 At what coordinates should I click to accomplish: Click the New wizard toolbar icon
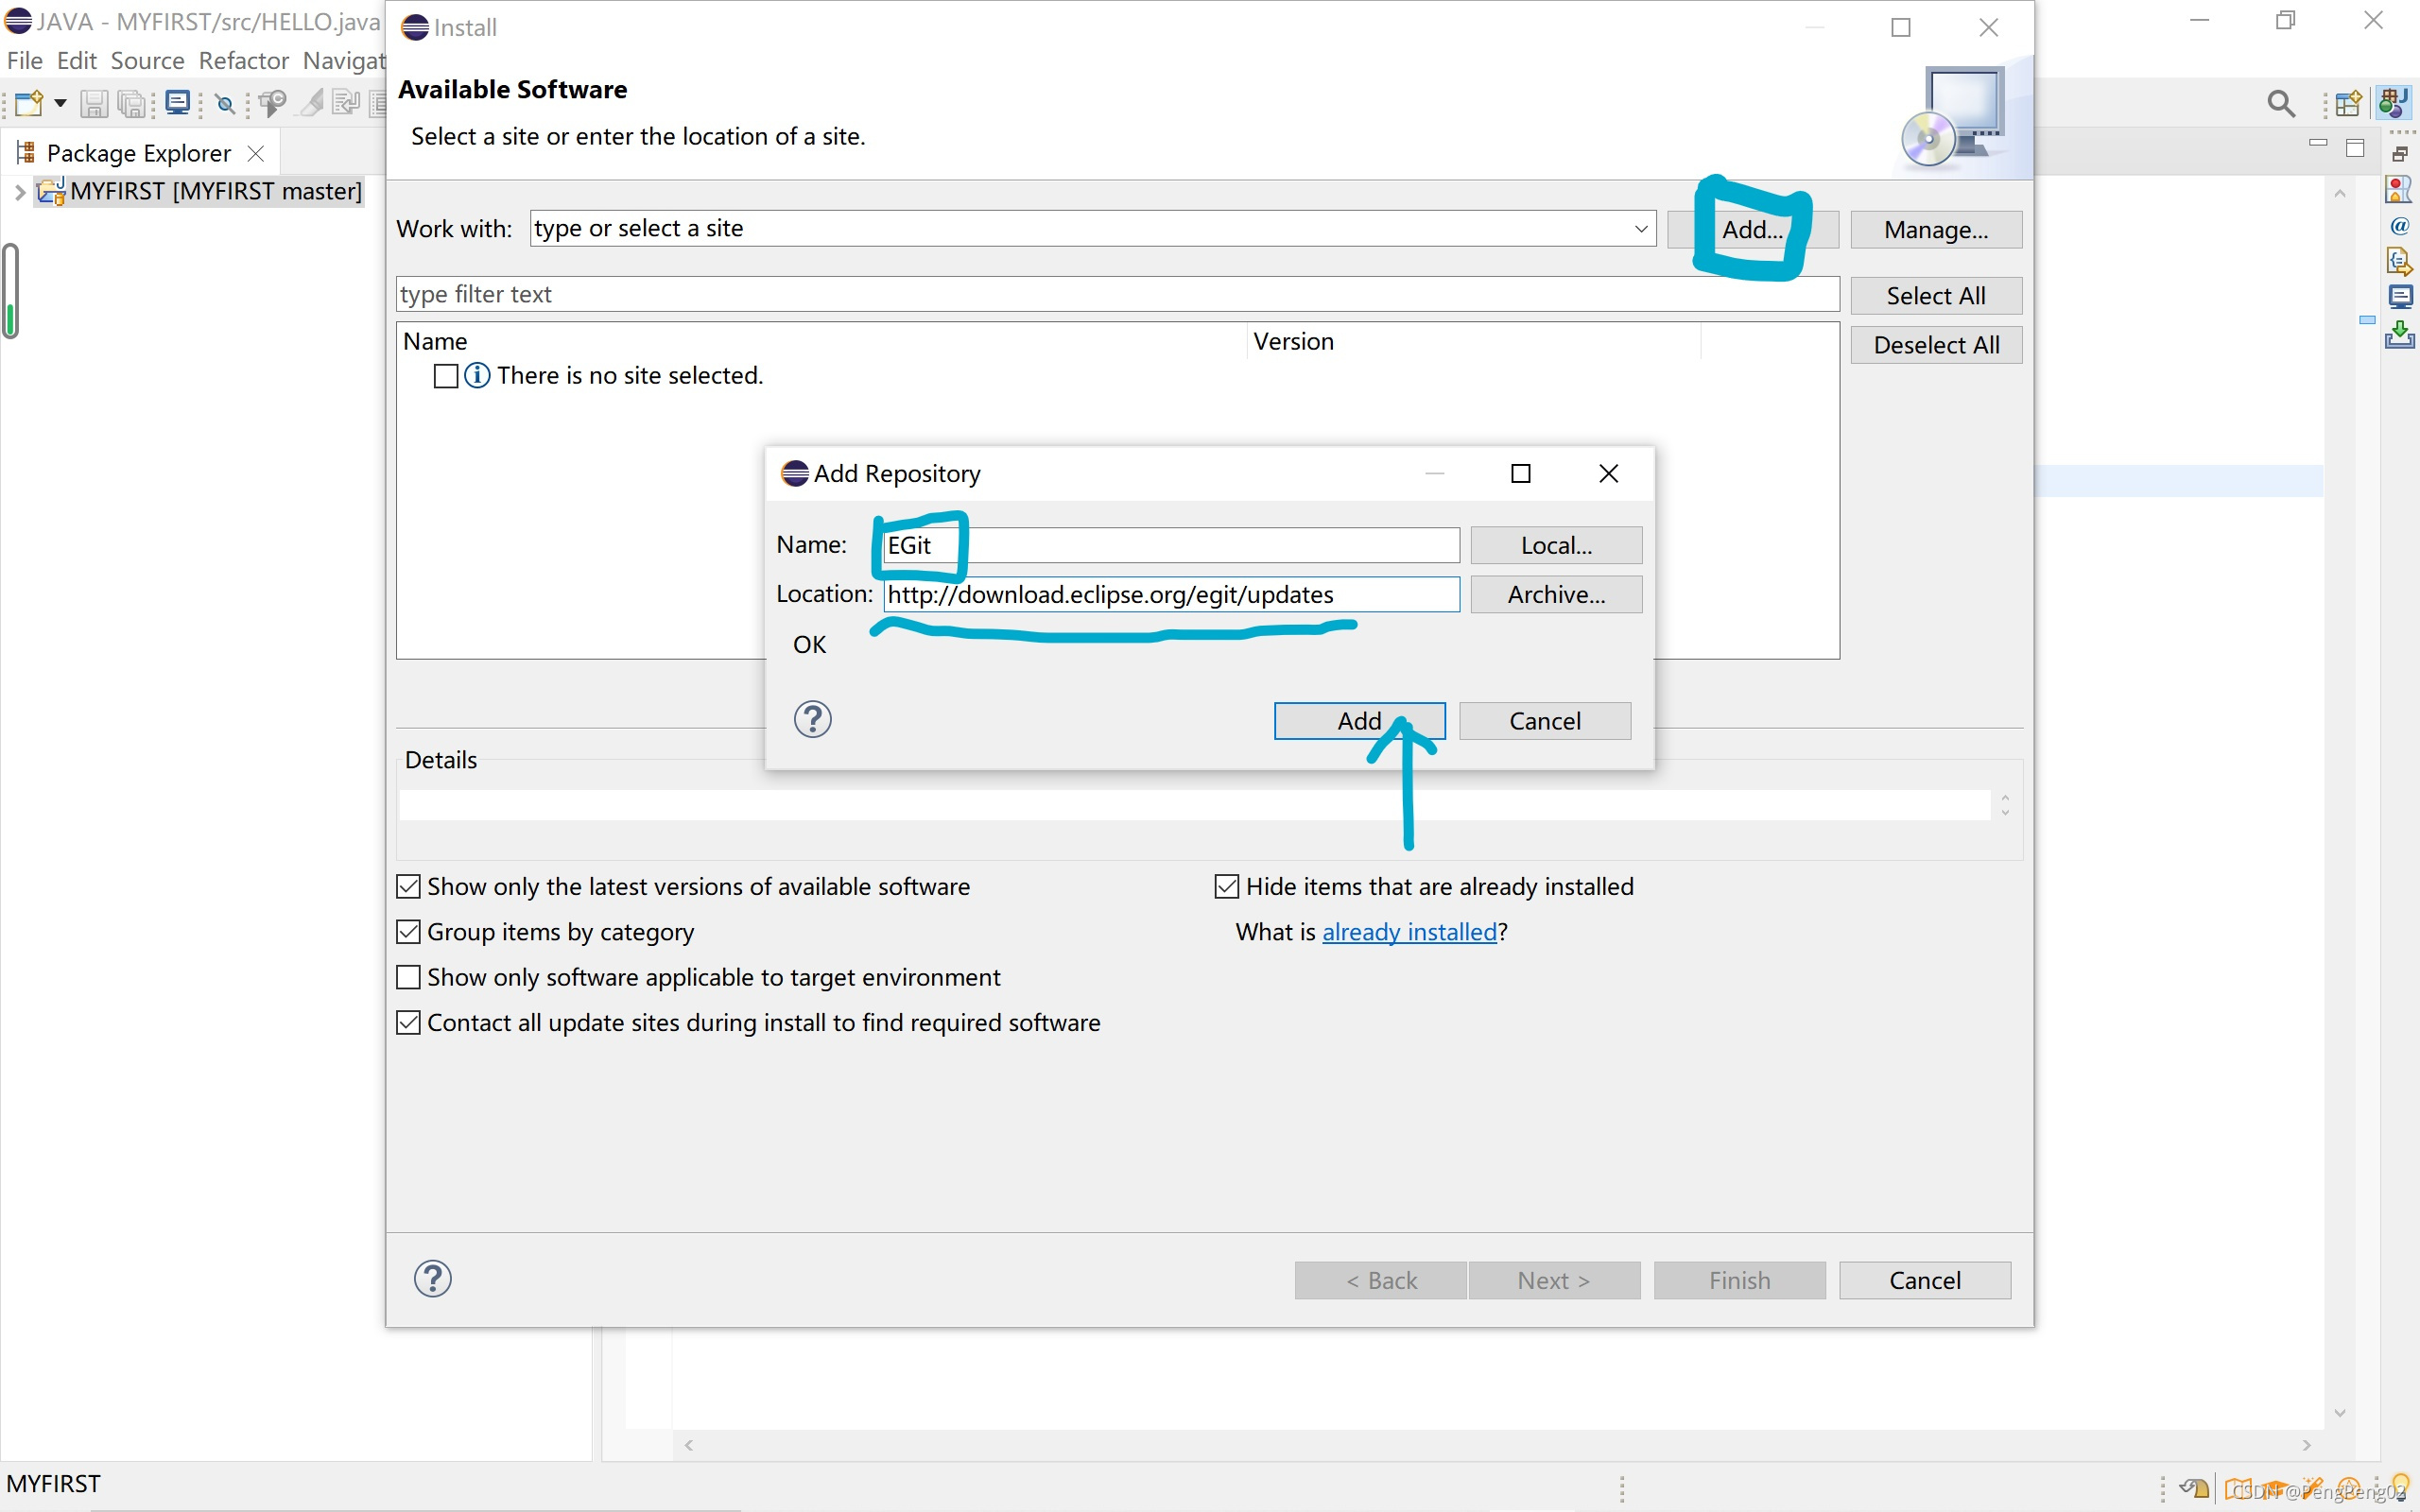[x=28, y=103]
